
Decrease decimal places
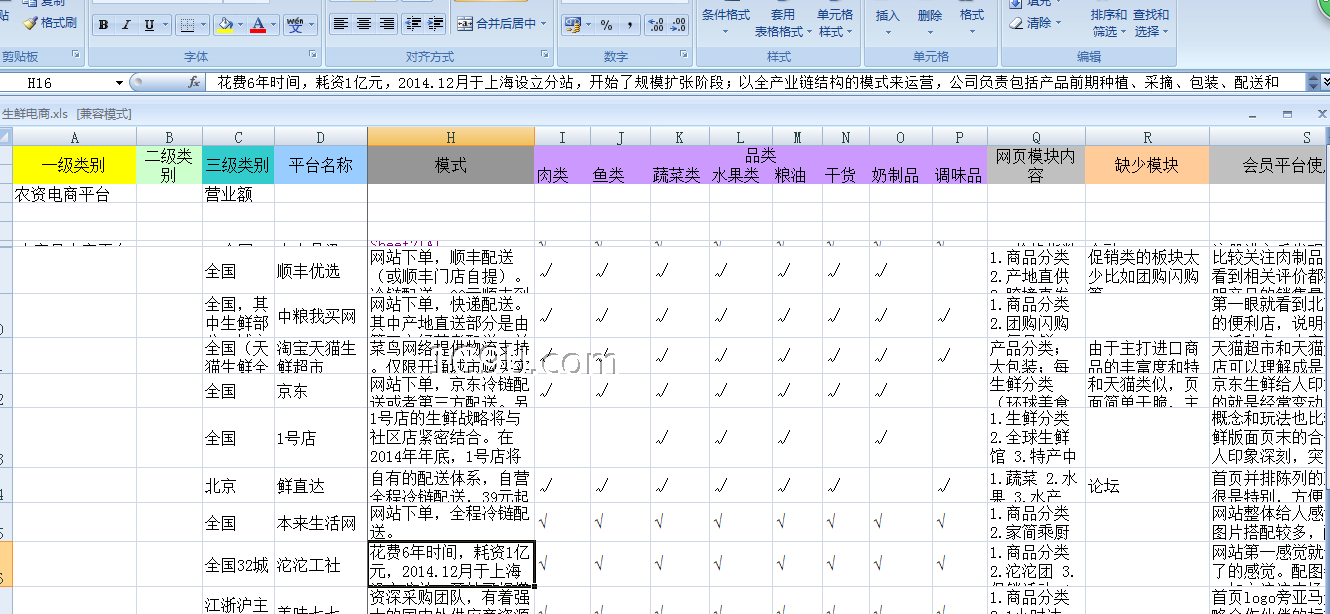[x=678, y=25]
